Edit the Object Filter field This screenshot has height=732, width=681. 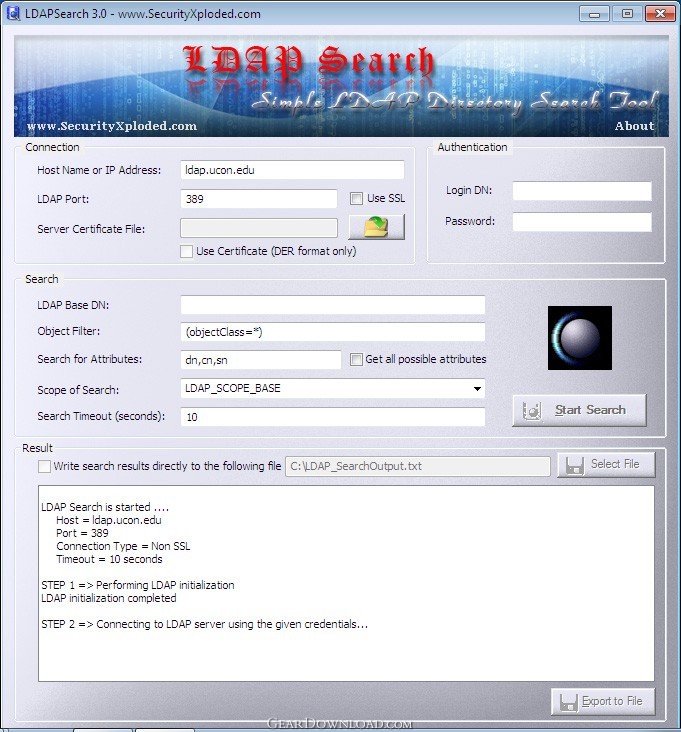click(332, 332)
